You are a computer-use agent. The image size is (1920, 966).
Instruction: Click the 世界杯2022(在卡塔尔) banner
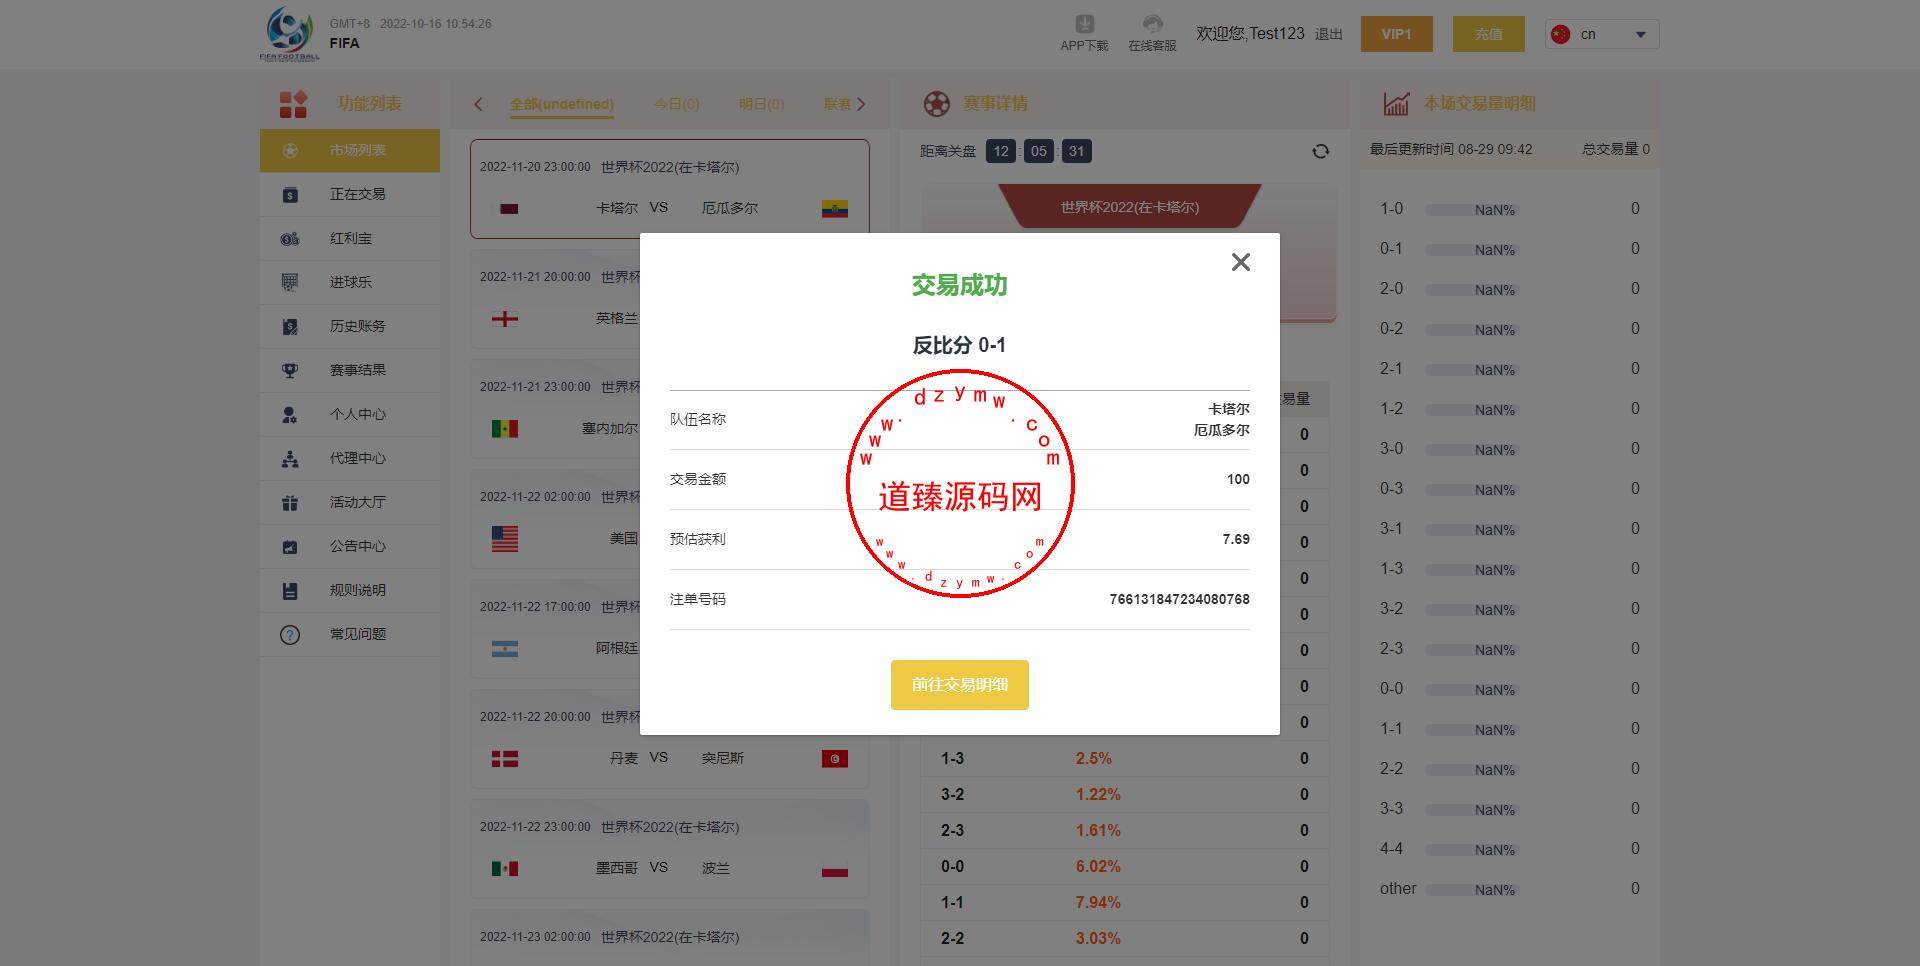click(x=1129, y=207)
